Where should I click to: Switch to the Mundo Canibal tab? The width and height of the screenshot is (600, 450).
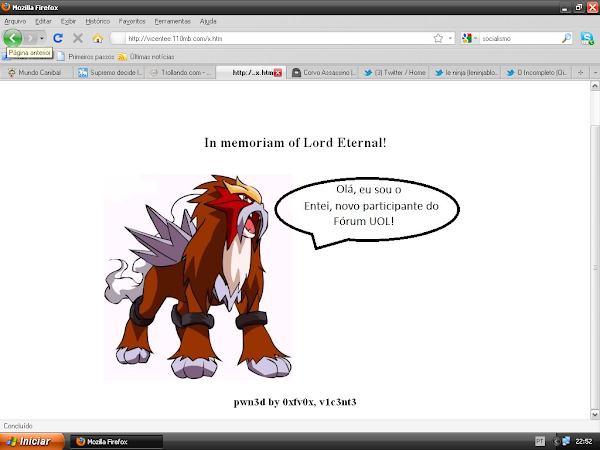click(37, 72)
